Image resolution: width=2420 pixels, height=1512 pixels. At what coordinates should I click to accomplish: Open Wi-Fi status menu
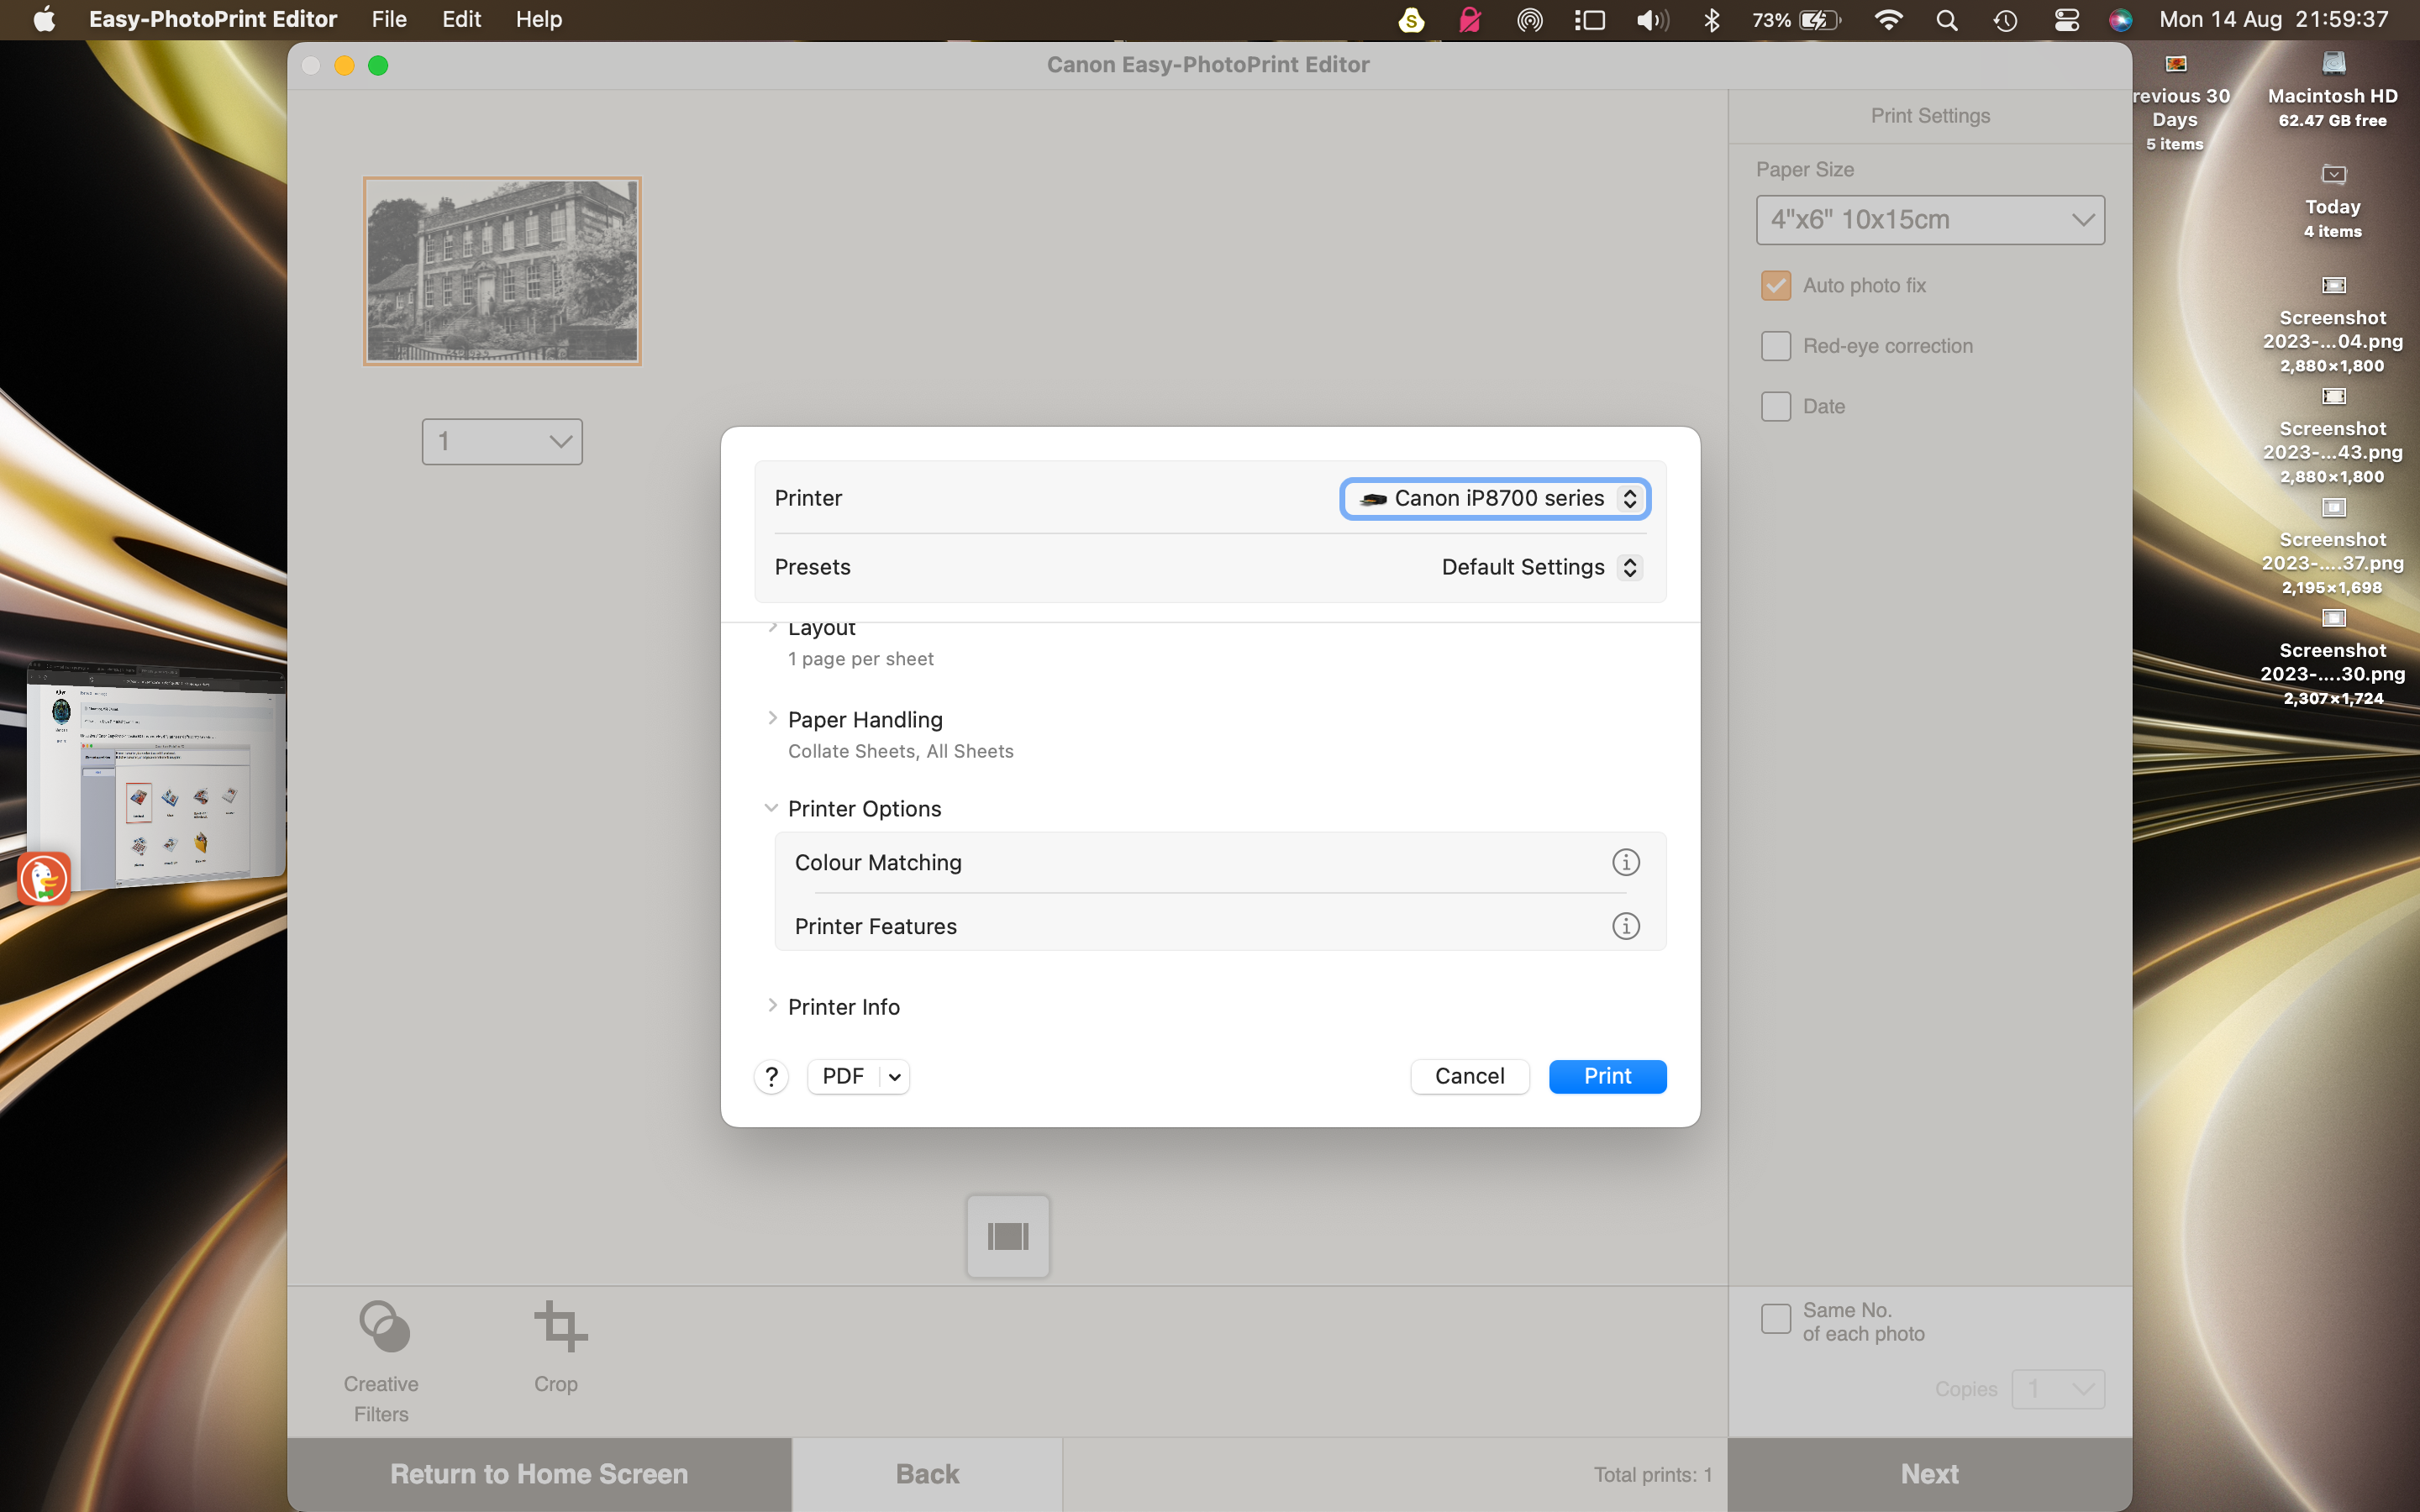tap(1888, 19)
